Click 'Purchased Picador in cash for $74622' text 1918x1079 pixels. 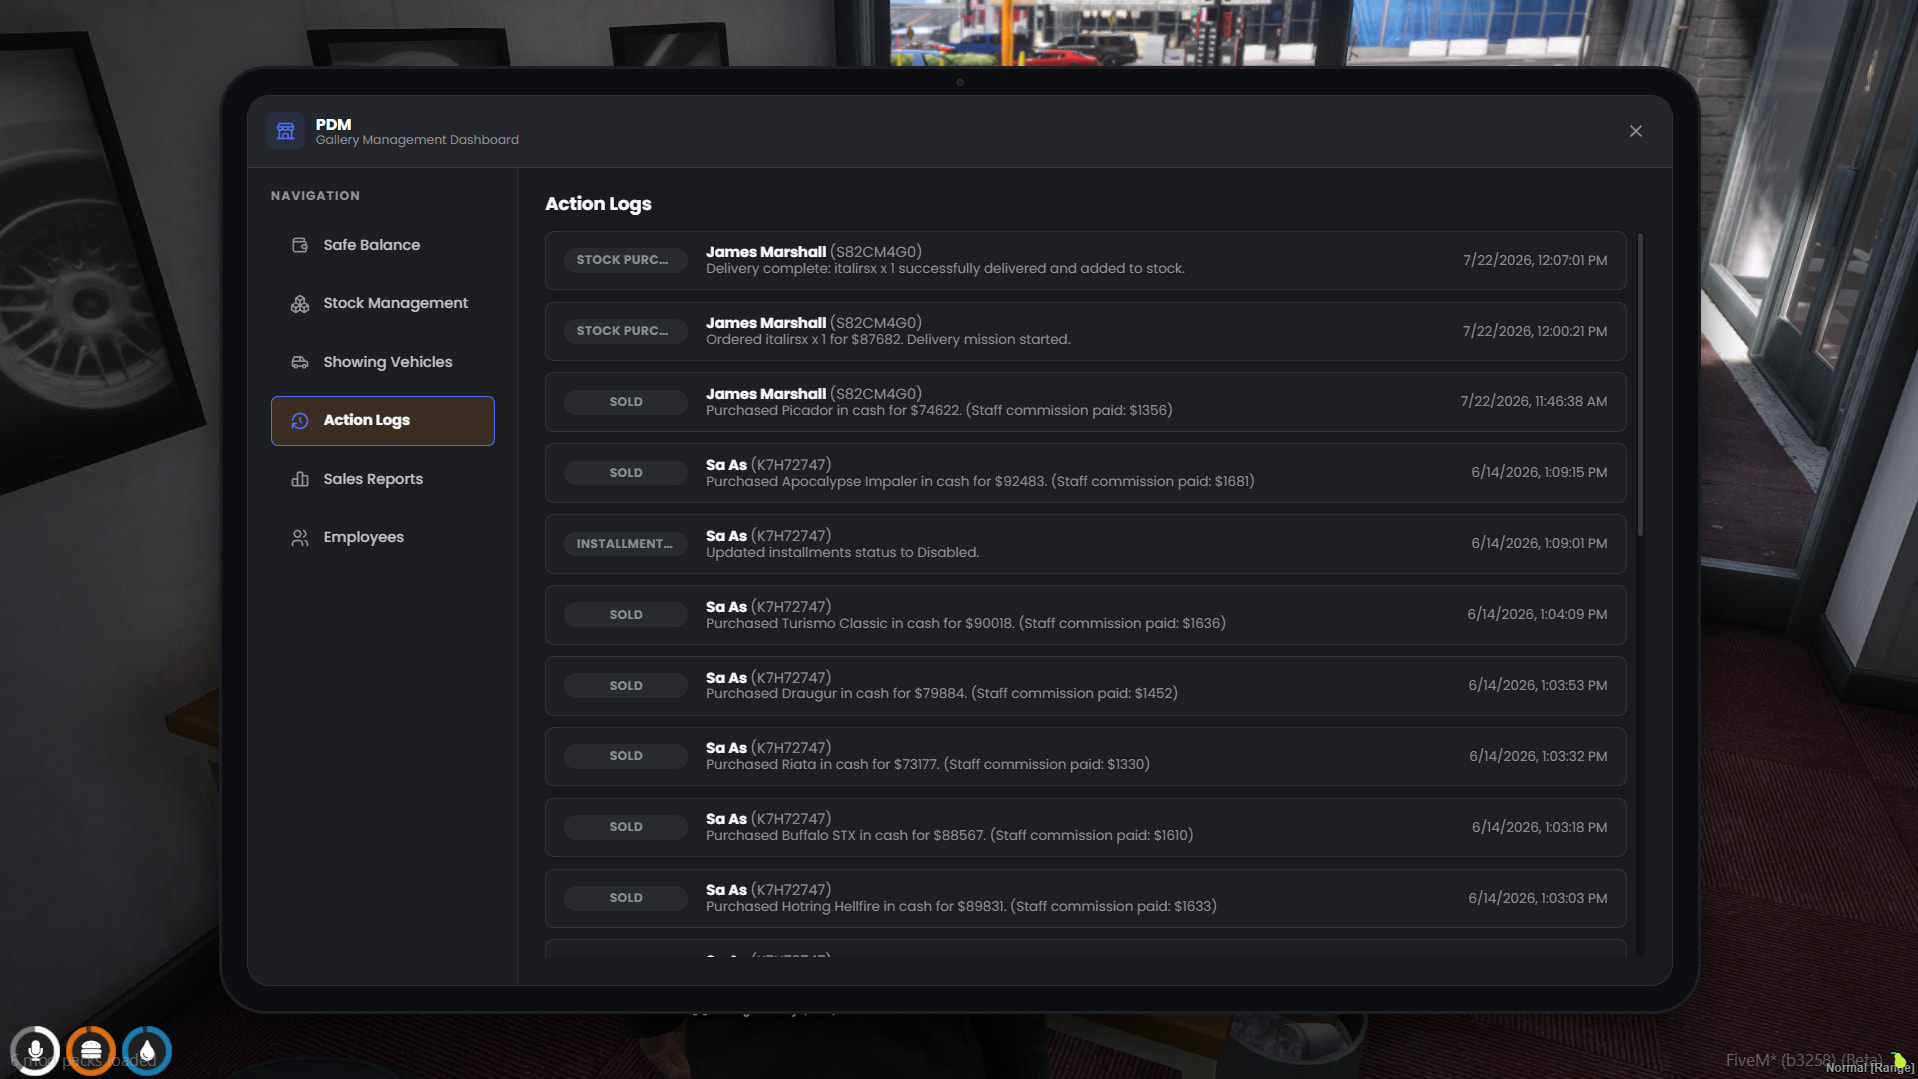(939, 411)
